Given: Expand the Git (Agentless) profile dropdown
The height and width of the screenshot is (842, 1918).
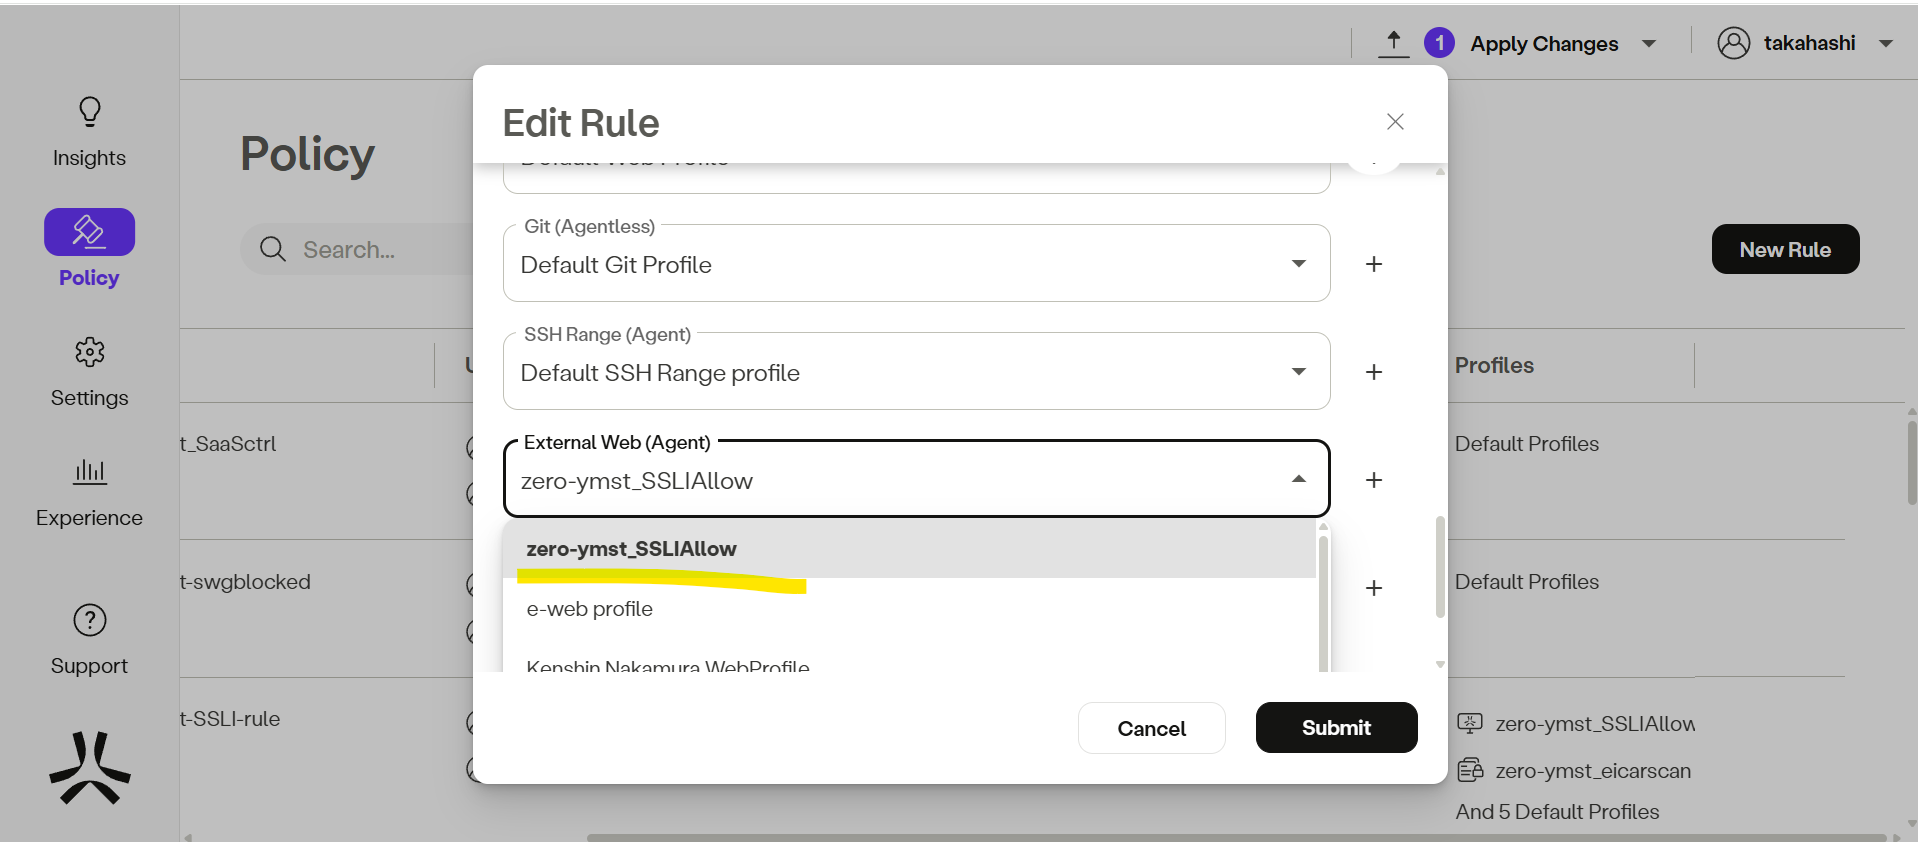Looking at the screenshot, I should coord(1298,264).
